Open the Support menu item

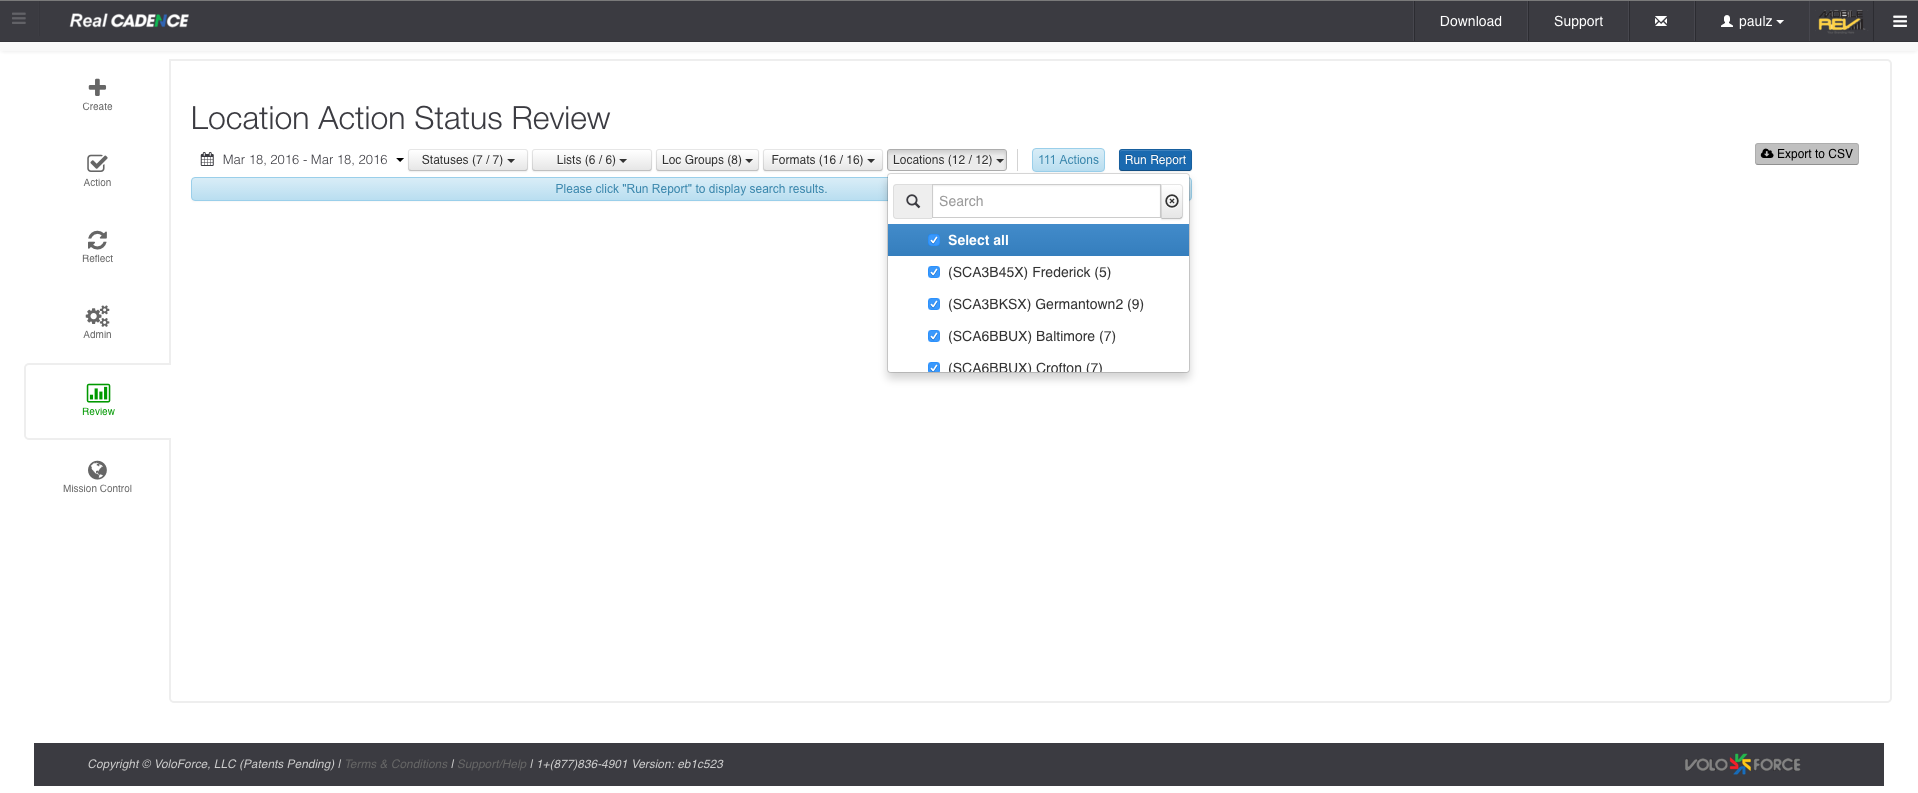point(1577,21)
